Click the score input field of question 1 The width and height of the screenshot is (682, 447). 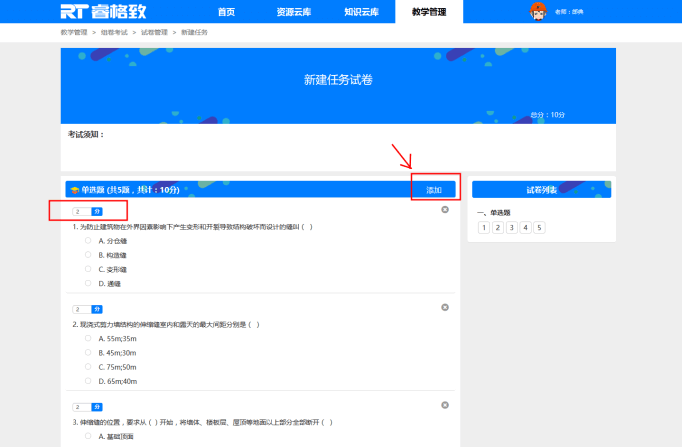80,212
